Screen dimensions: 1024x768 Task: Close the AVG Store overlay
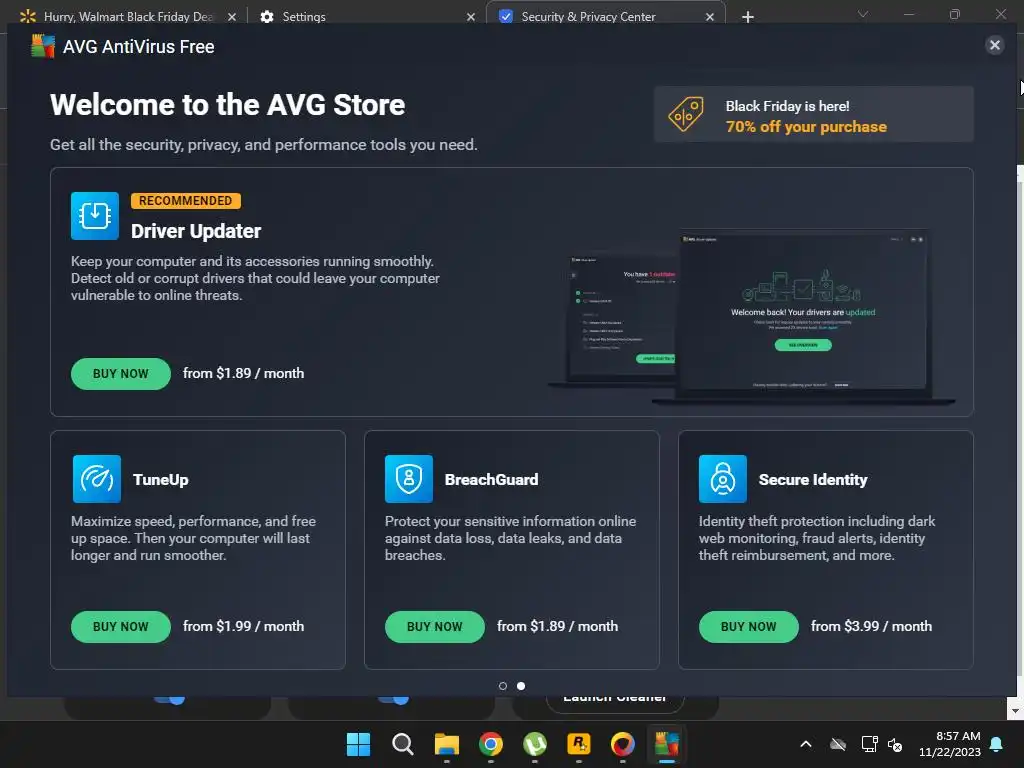coord(995,44)
